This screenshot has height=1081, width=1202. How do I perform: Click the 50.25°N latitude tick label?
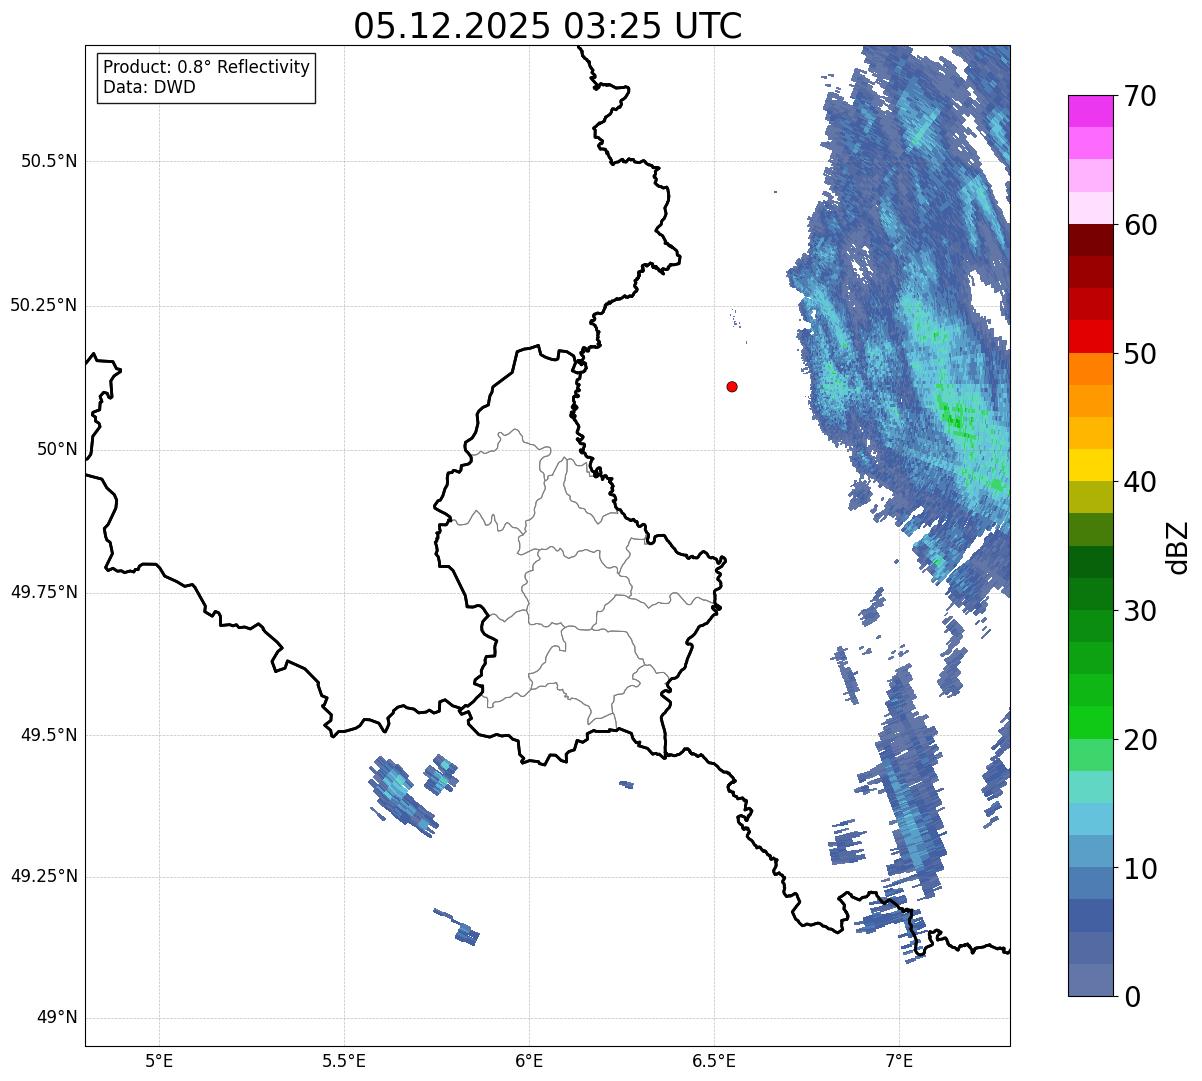coord(44,305)
